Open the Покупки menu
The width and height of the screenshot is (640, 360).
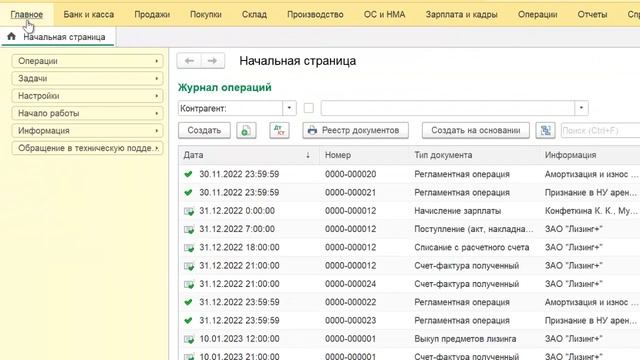point(206,14)
